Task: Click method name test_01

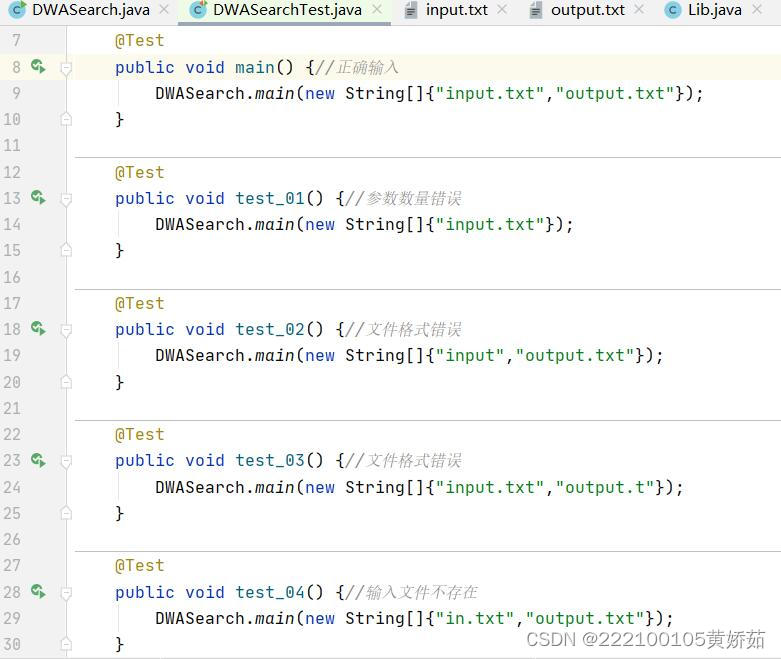Action: (269, 198)
